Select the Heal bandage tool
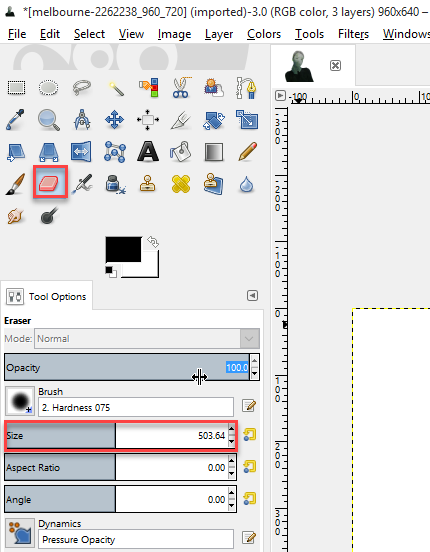 click(181, 184)
